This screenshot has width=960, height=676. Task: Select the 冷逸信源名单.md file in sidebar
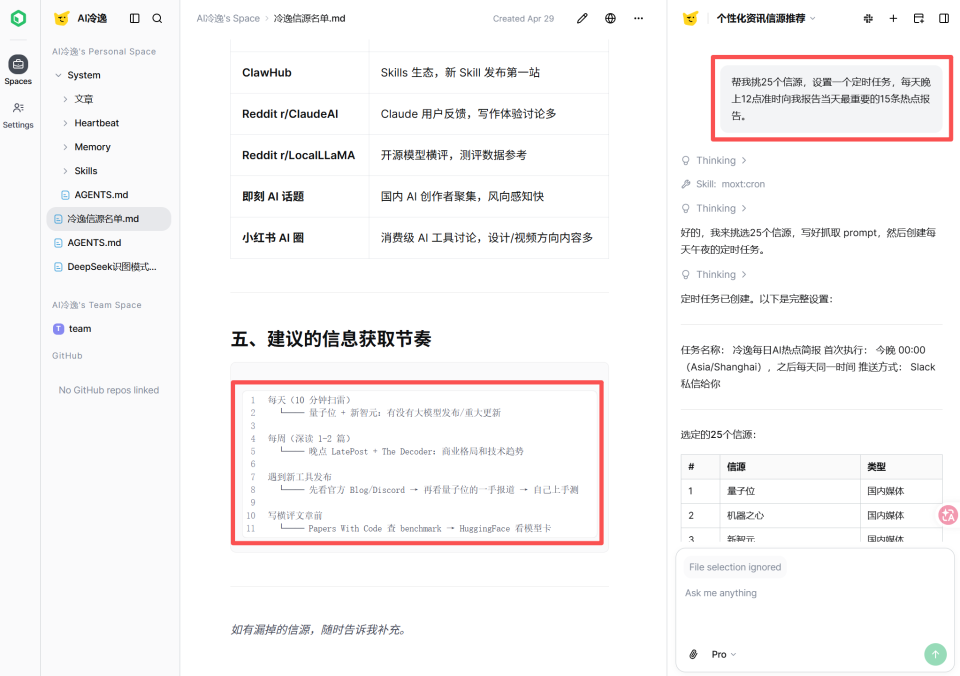[108, 219]
